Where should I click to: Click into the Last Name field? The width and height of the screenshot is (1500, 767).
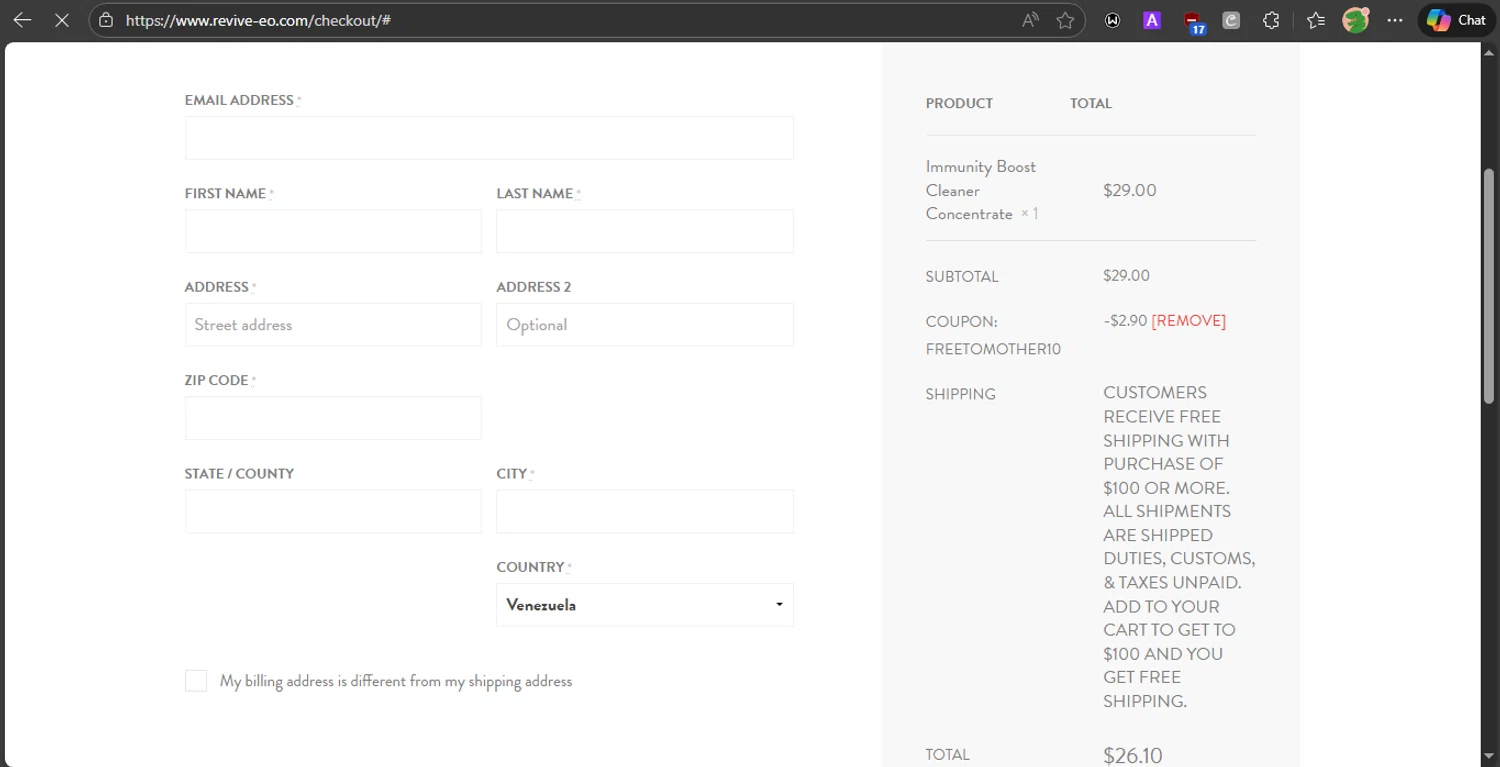point(645,231)
